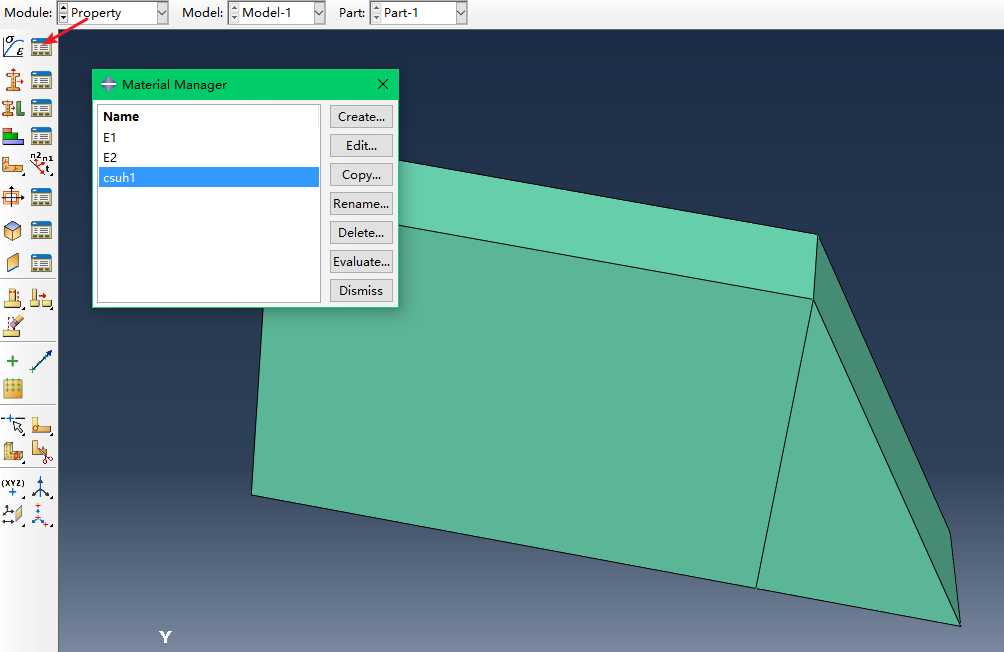The image size is (1004, 652).
Task: Click the Assign Midsurface Region icon
Action: [x=13, y=298]
